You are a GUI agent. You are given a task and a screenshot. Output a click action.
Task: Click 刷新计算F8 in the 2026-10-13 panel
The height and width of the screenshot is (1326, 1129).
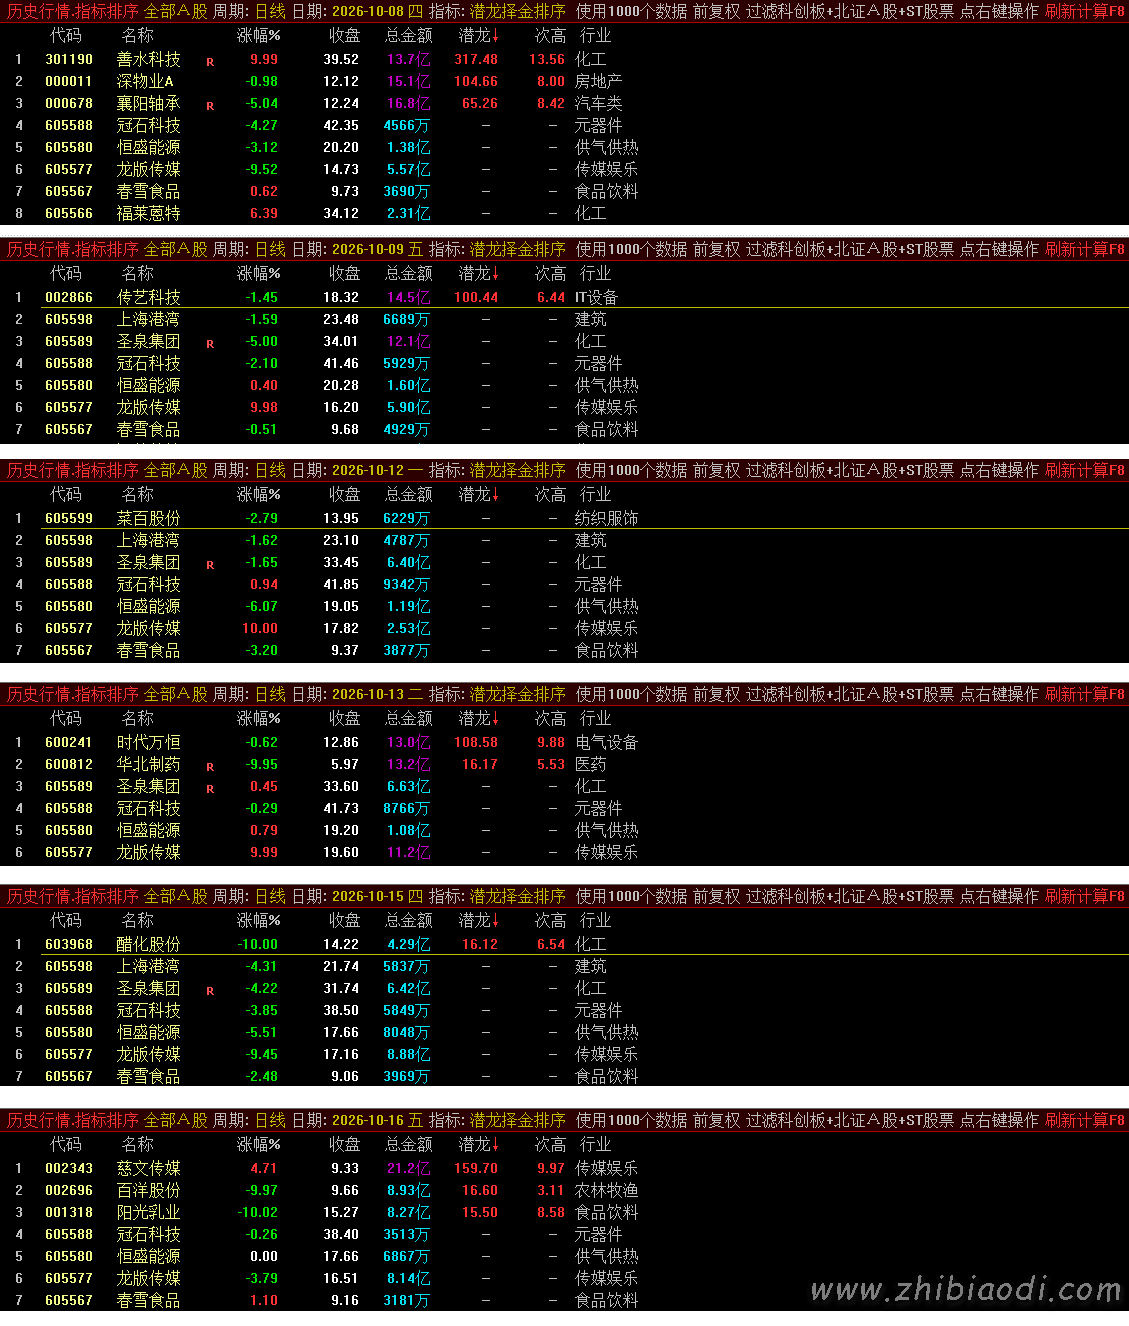coord(1085,694)
